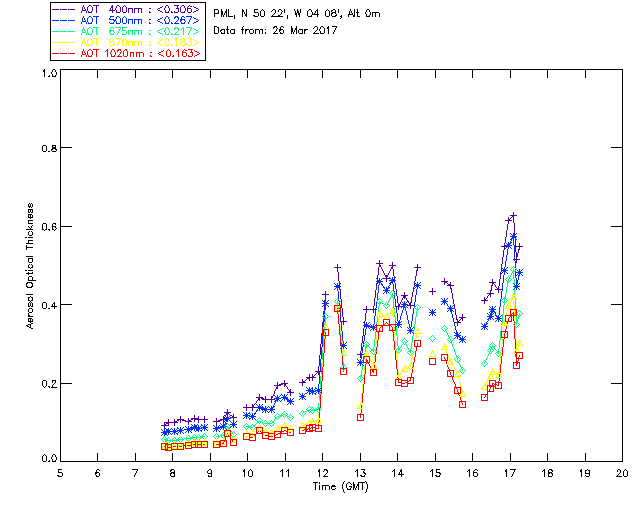Viewport: 640px width, 512px height.
Task: Click the AOT 1020nm legend entry
Action: 127,53
